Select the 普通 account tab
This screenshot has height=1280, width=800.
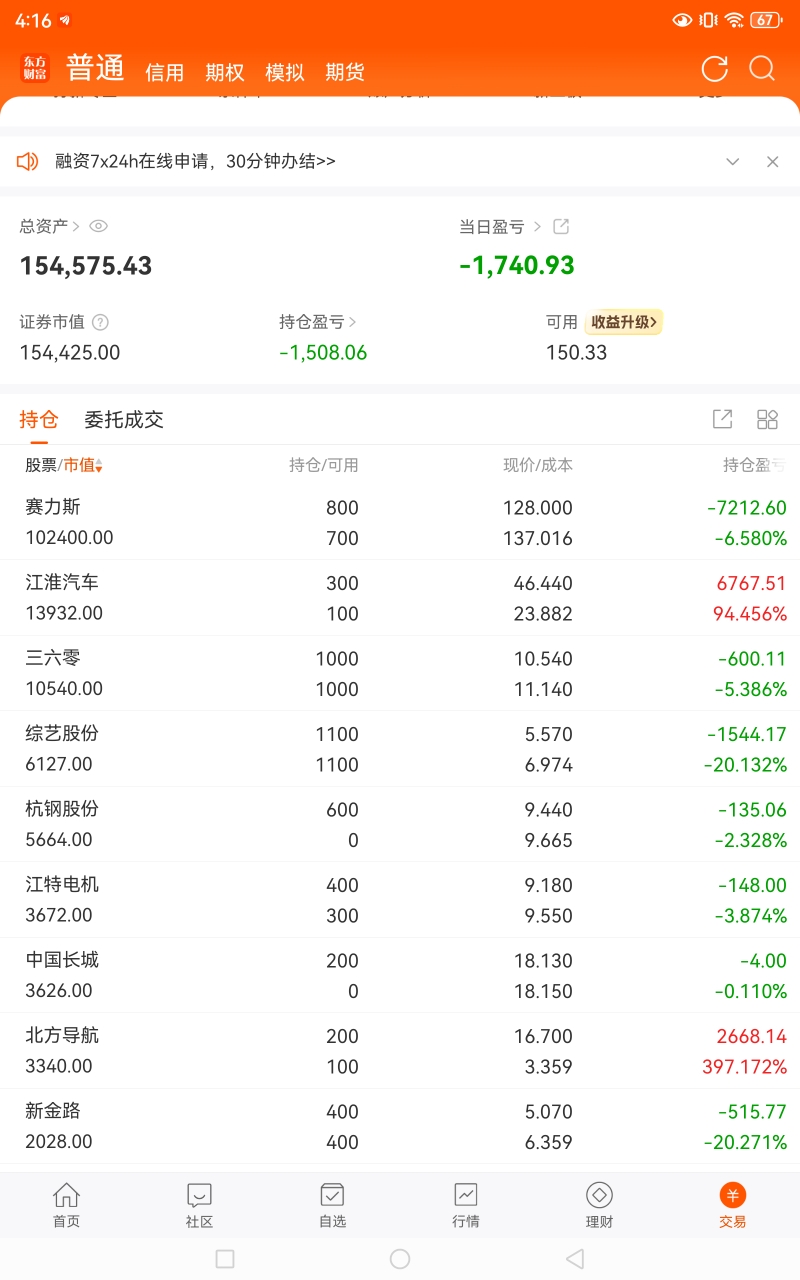pyautogui.click(x=95, y=68)
